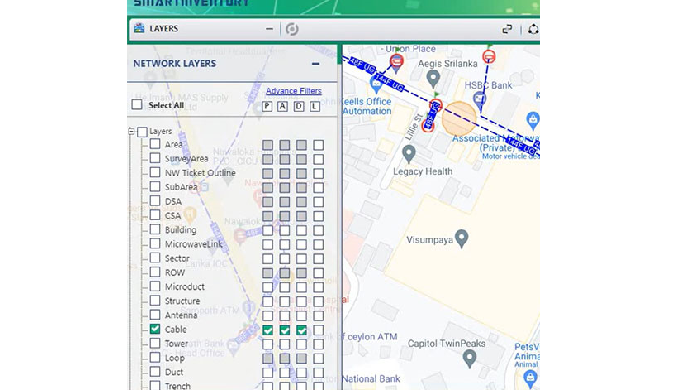
Task: Click the Visumpaya map pin
Action: (x=462, y=239)
